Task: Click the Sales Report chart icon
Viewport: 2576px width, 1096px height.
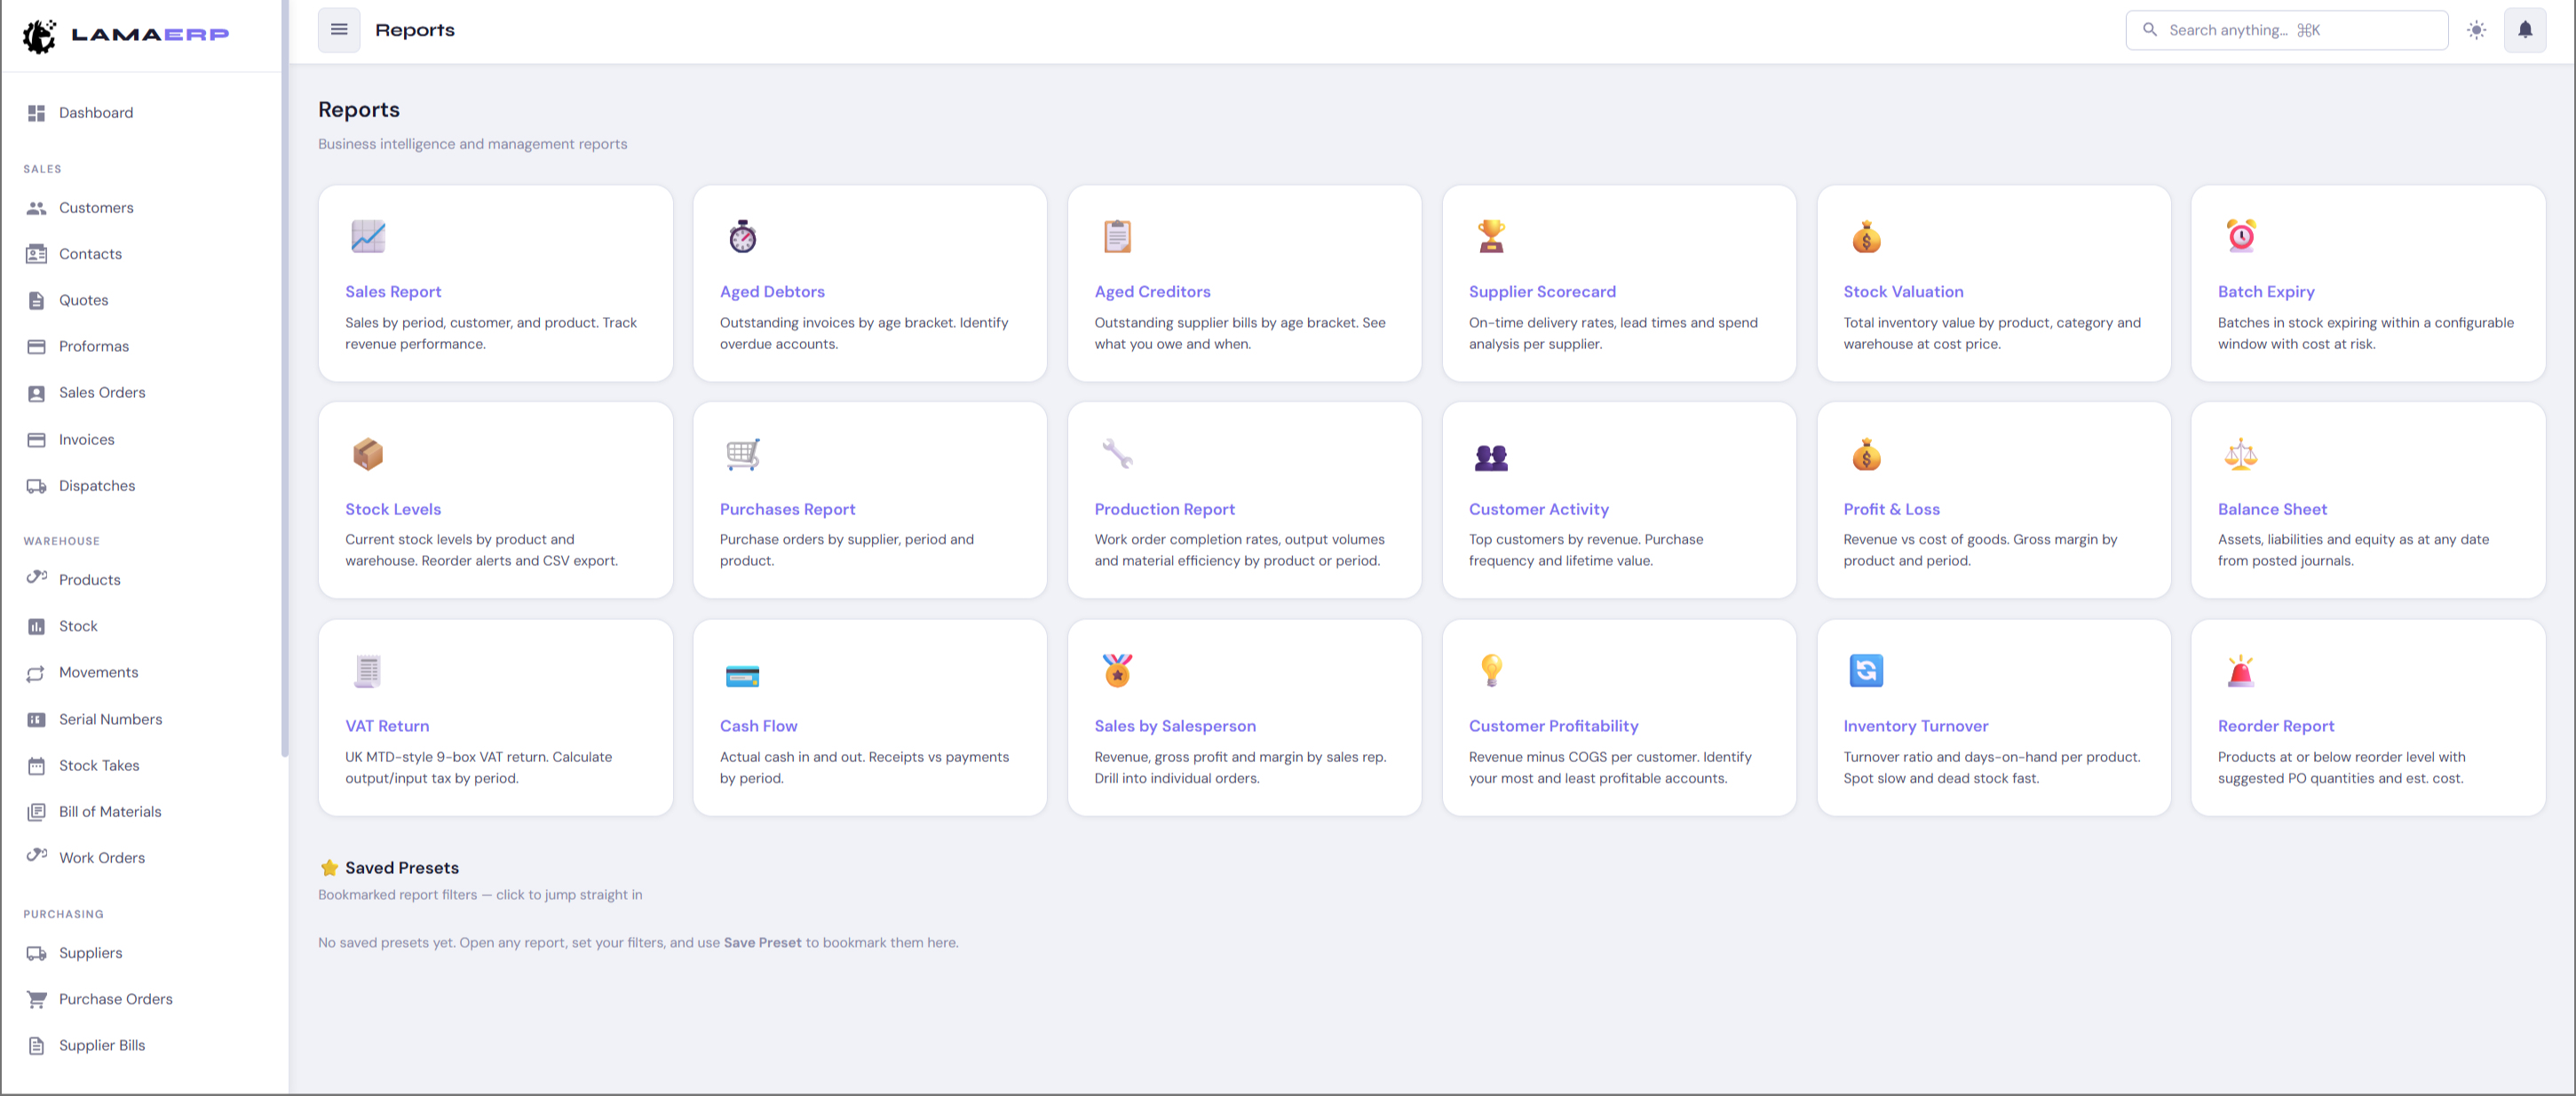Action: (368, 236)
